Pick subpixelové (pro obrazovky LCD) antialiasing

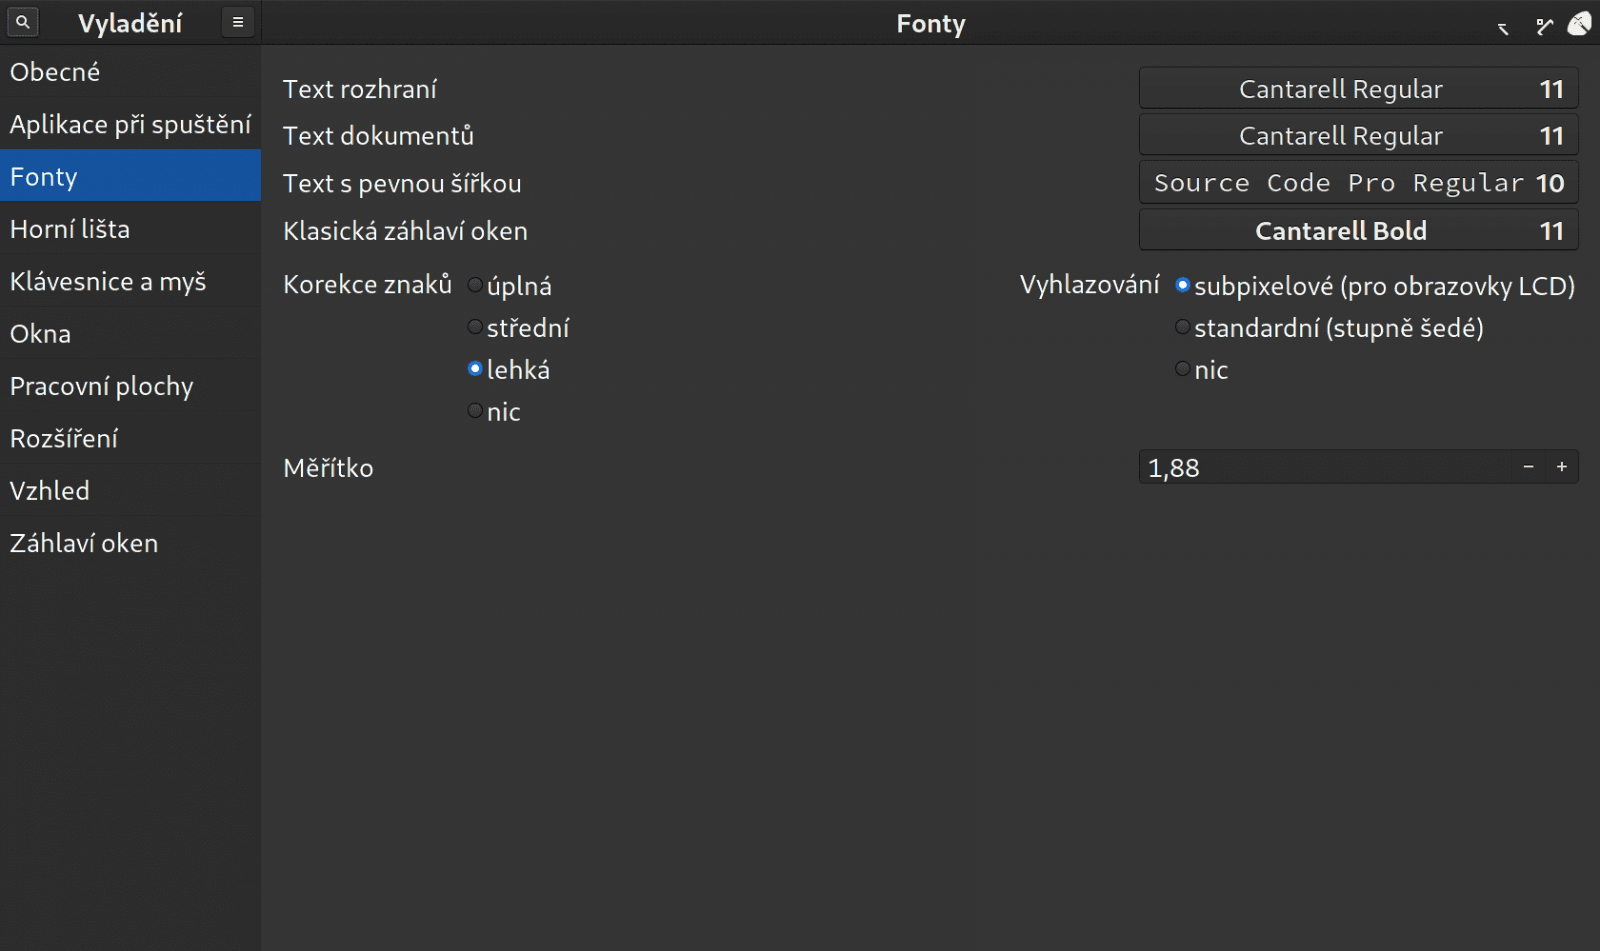pyautogui.click(x=1183, y=286)
